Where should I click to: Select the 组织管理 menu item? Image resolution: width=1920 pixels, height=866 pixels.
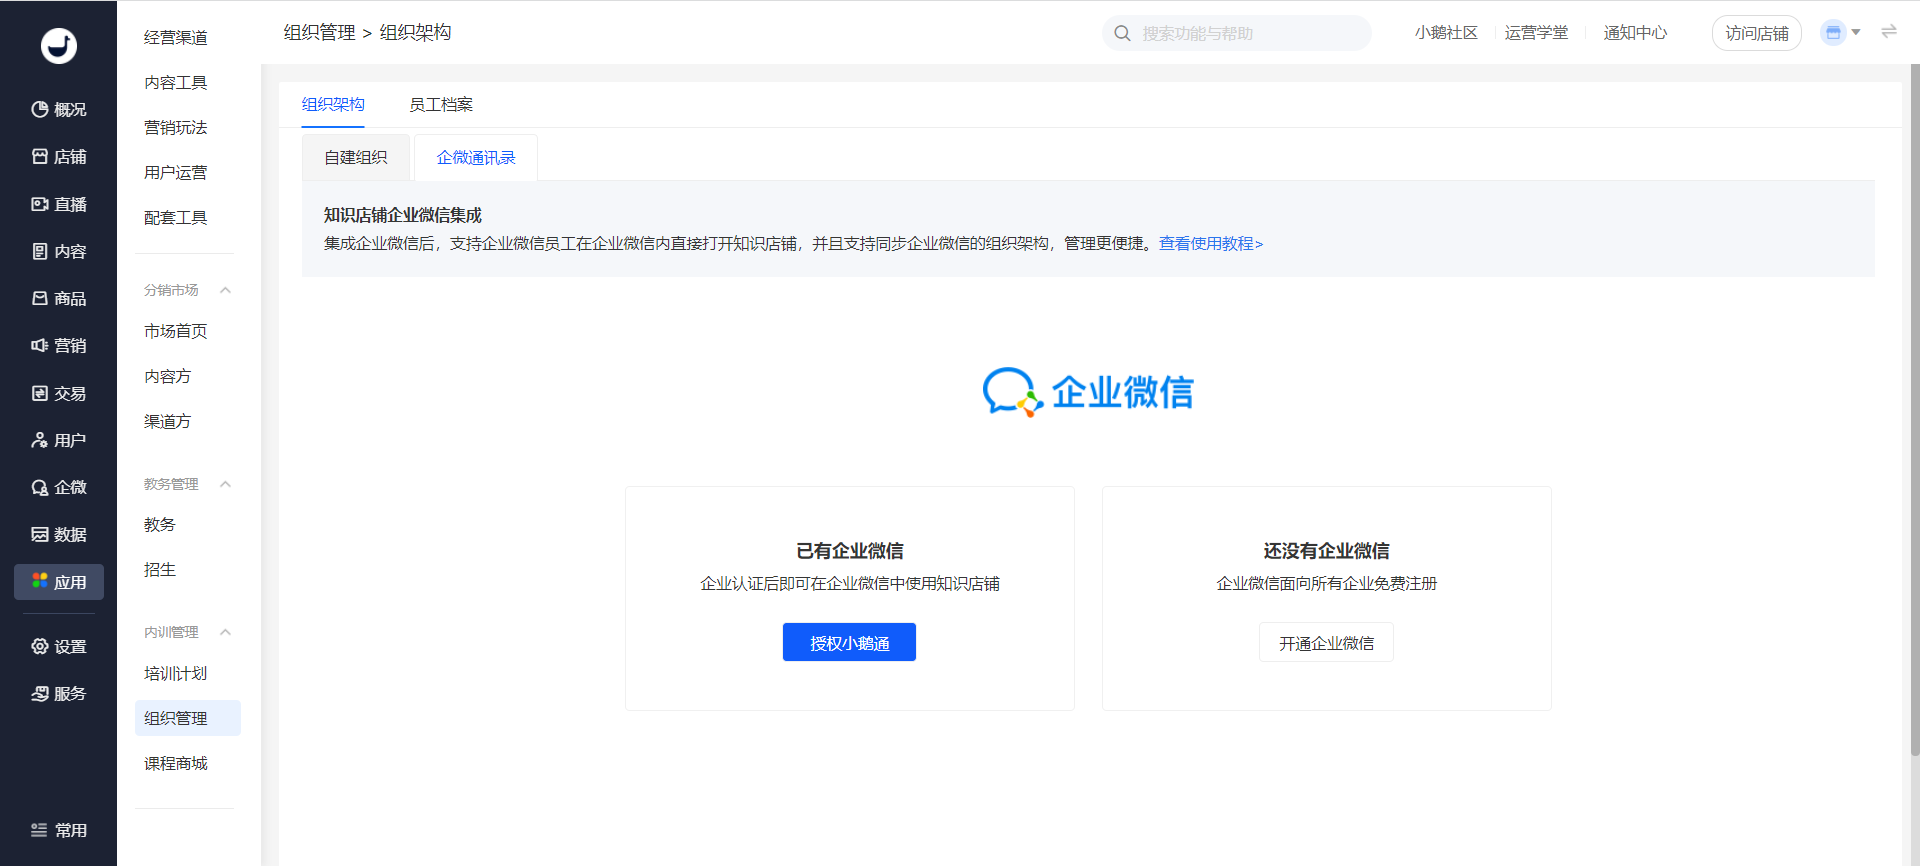pos(188,718)
